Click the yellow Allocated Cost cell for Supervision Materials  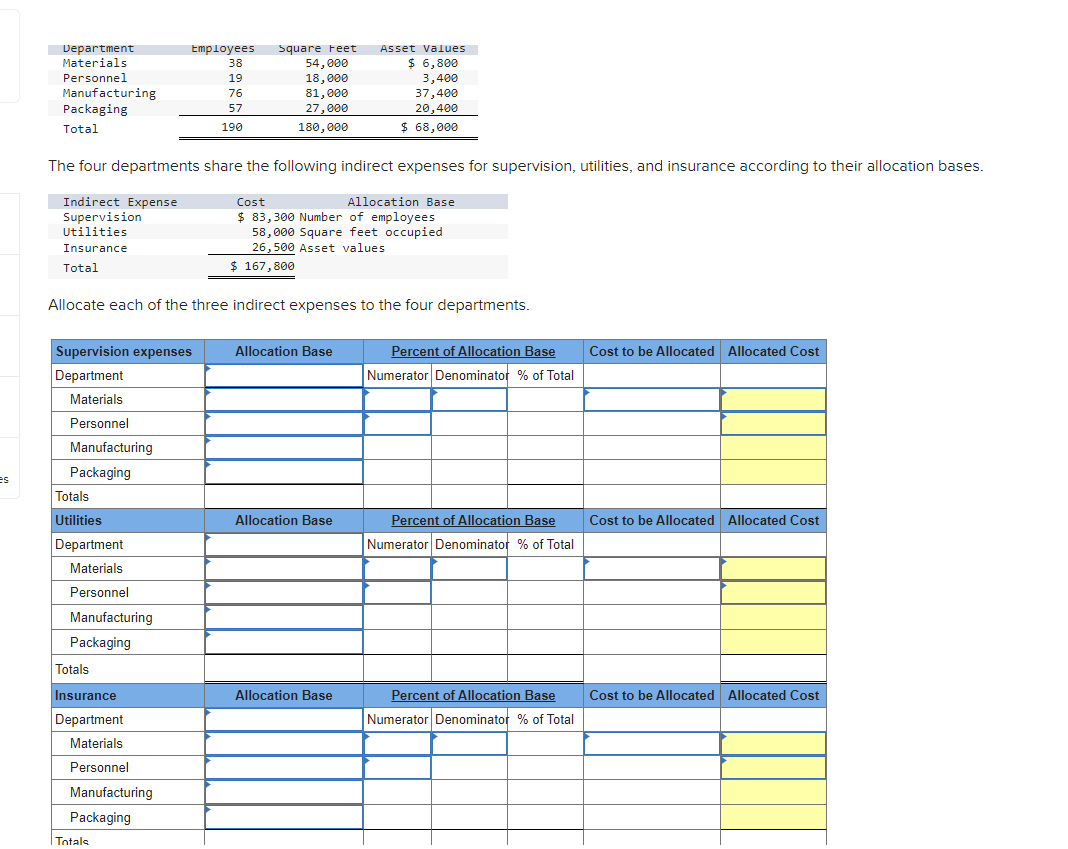coord(773,398)
